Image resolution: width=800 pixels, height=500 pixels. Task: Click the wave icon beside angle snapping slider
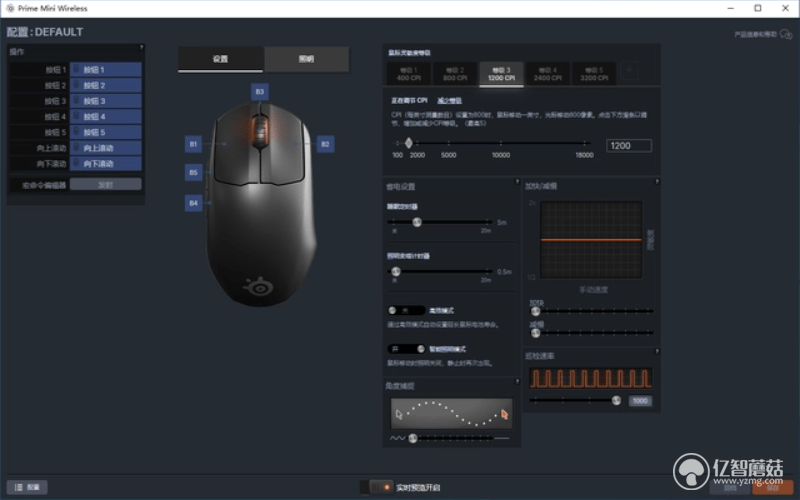tap(397, 438)
